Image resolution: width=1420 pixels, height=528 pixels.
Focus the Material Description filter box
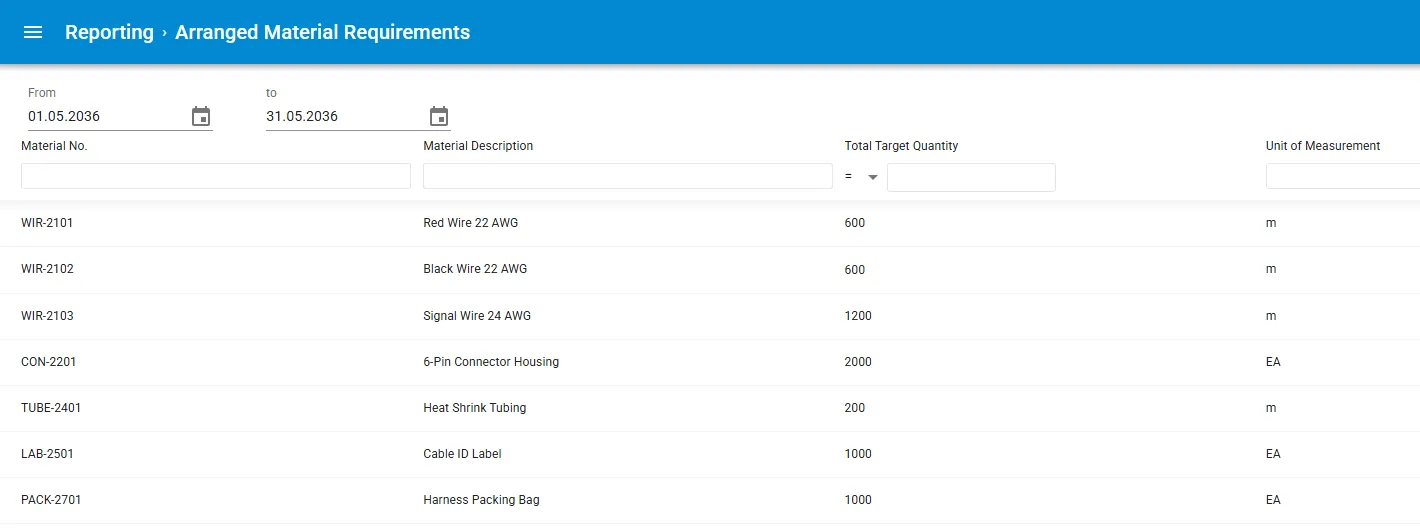(628, 176)
